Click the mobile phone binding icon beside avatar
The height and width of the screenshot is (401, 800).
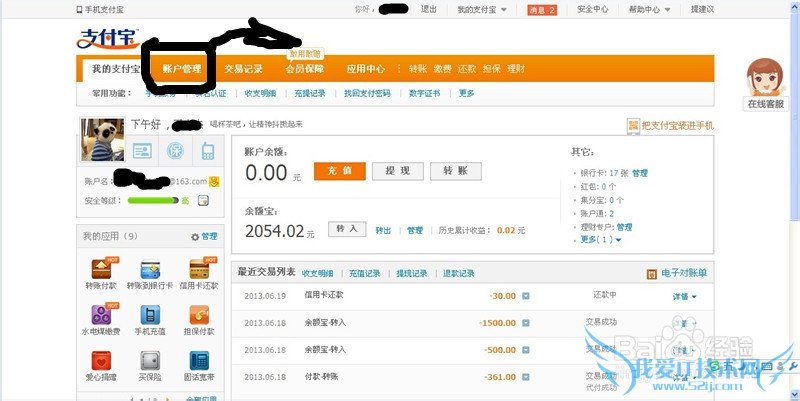click(x=208, y=151)
